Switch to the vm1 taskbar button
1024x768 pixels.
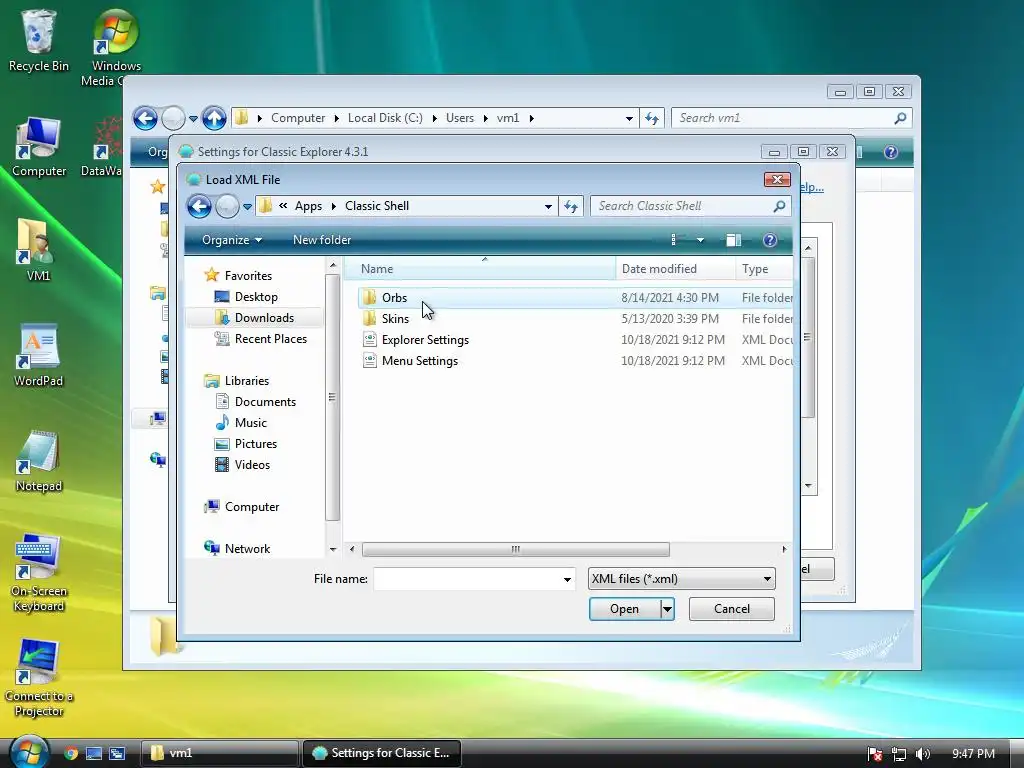(x=218, y=753)
